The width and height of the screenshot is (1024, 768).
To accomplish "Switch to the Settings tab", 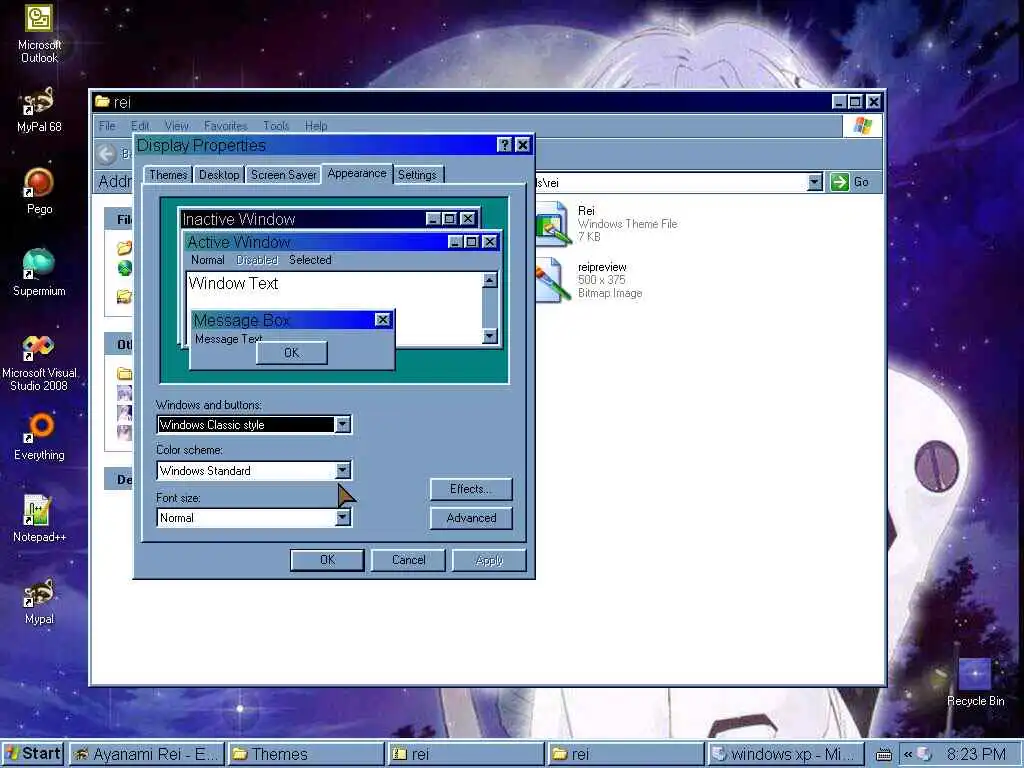I will tap(417, 175).
